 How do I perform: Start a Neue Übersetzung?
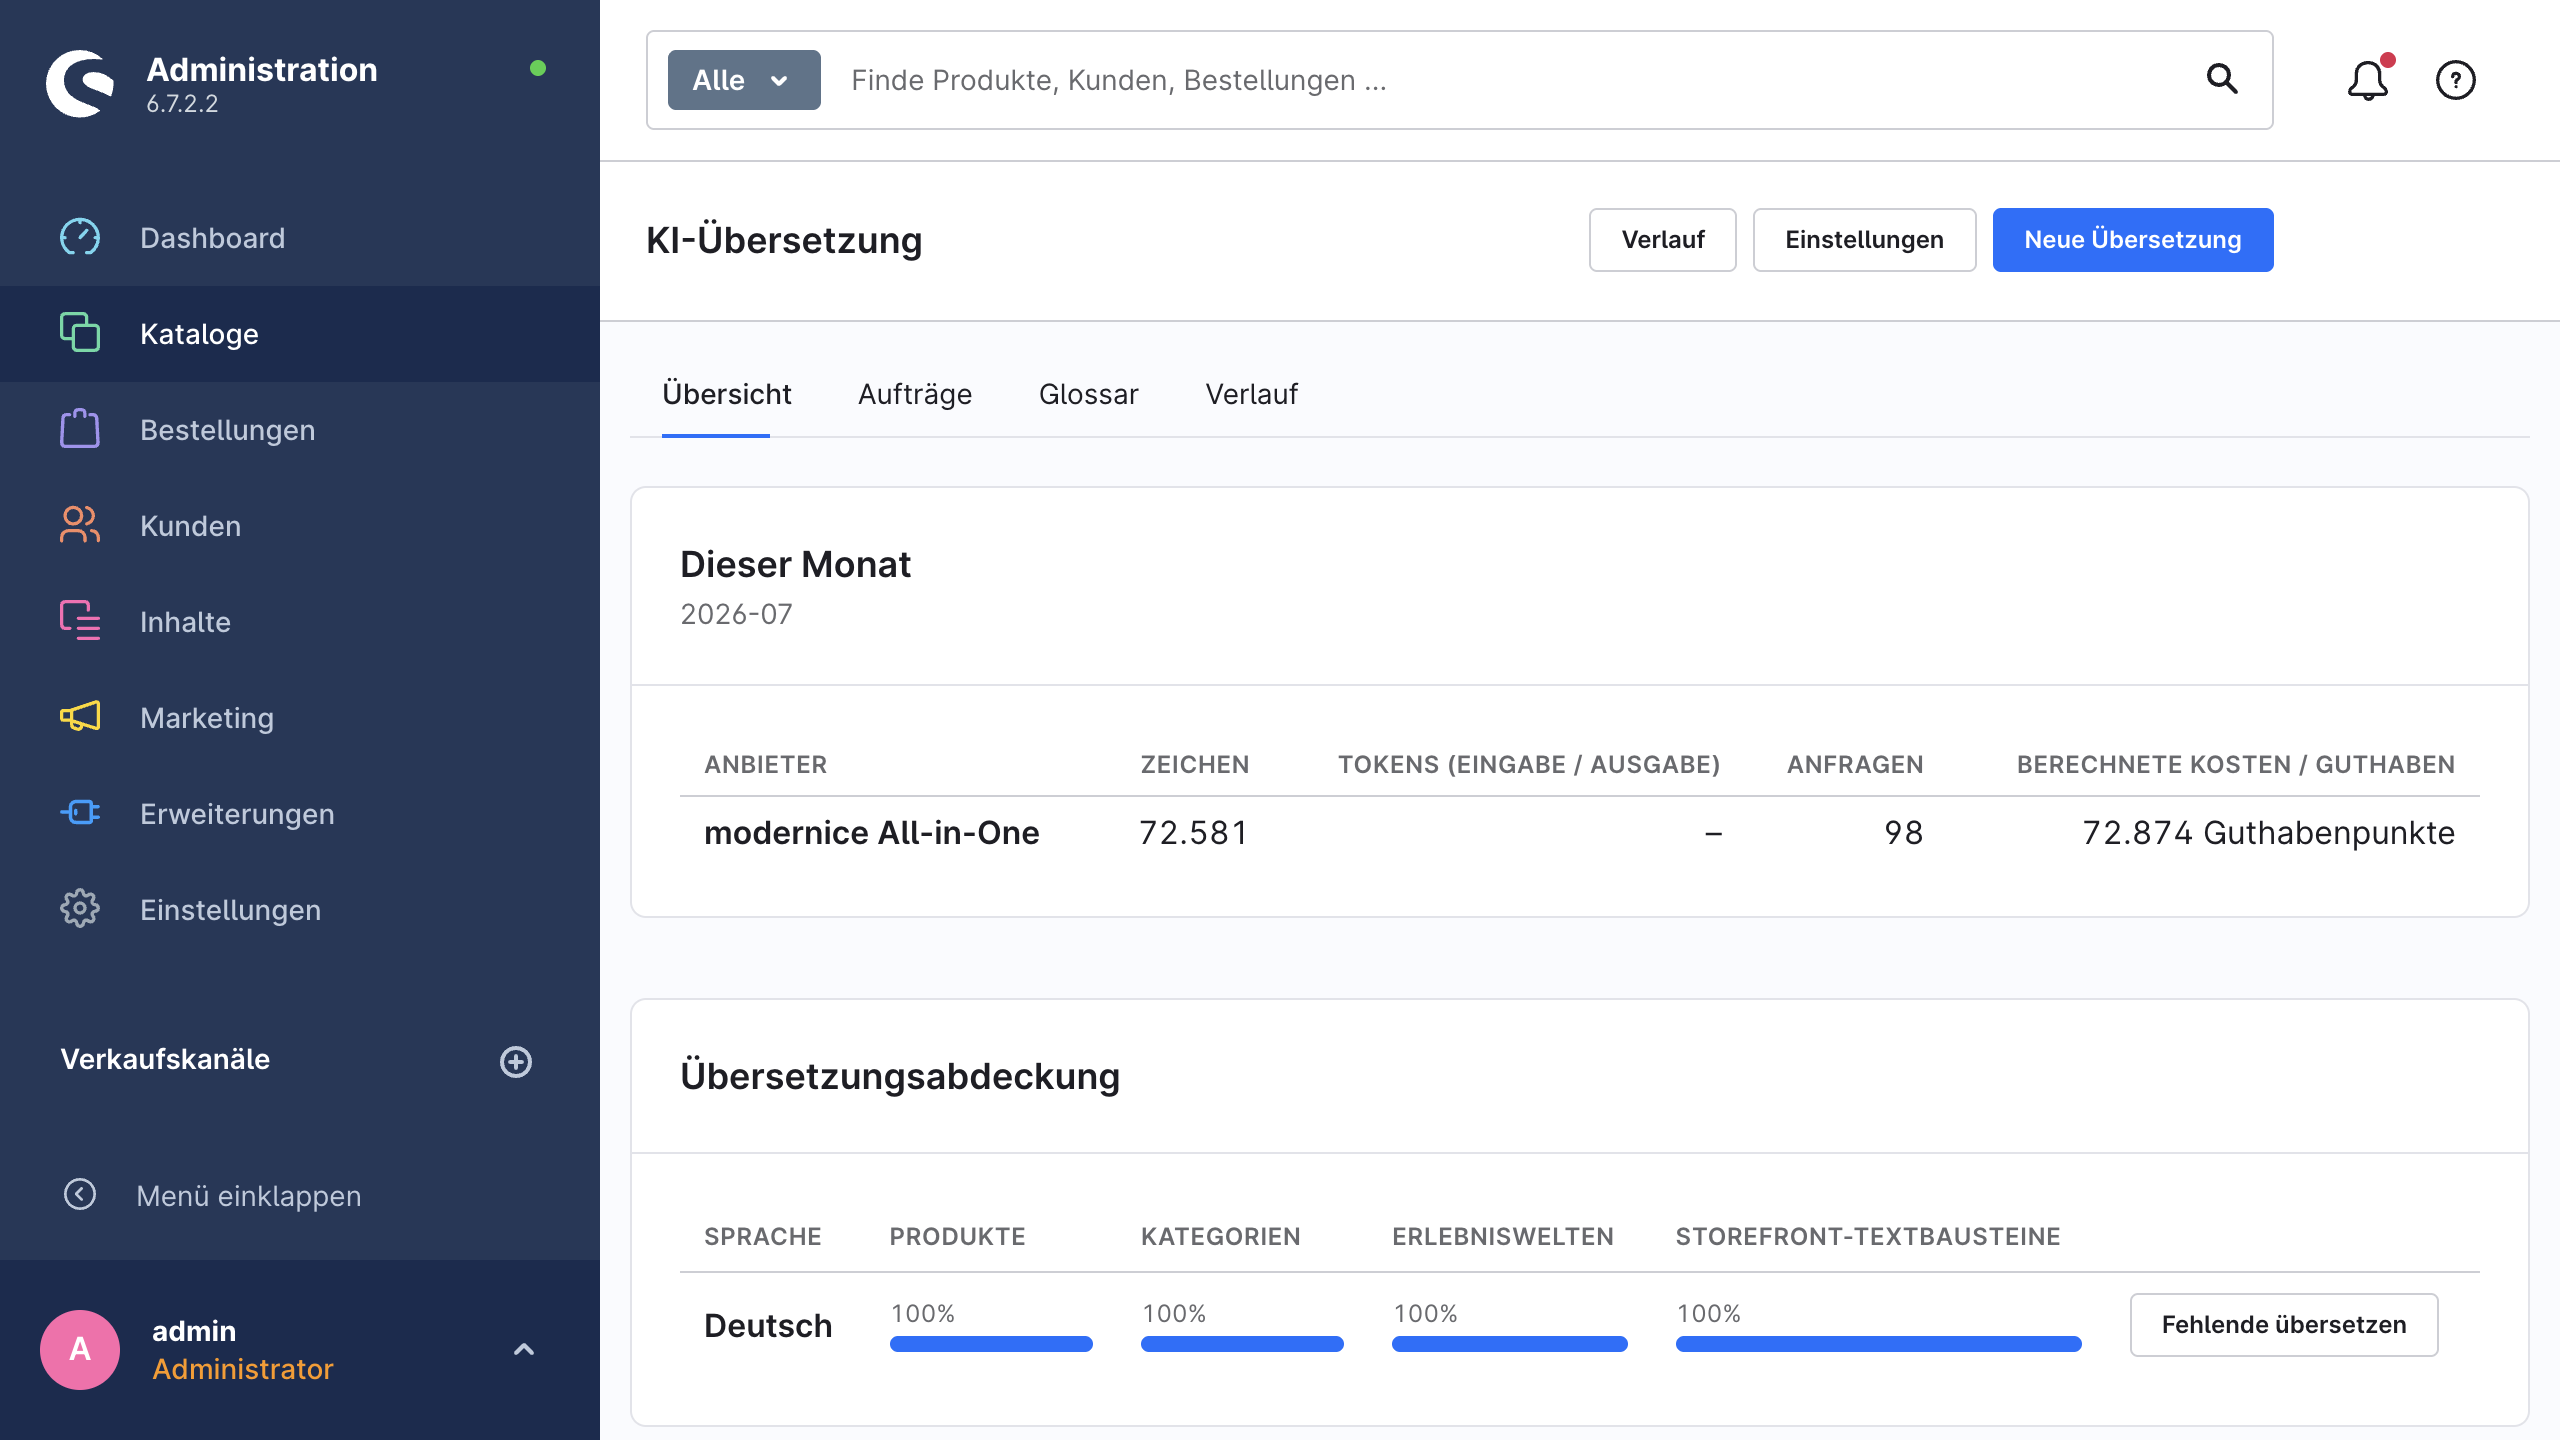2133,240
